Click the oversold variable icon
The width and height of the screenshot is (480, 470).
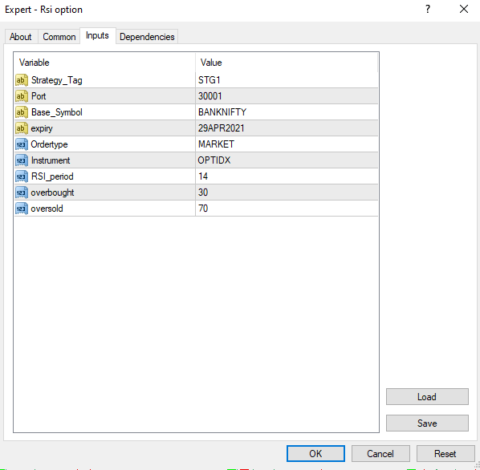pyautogui.click(x=21, y=209)
